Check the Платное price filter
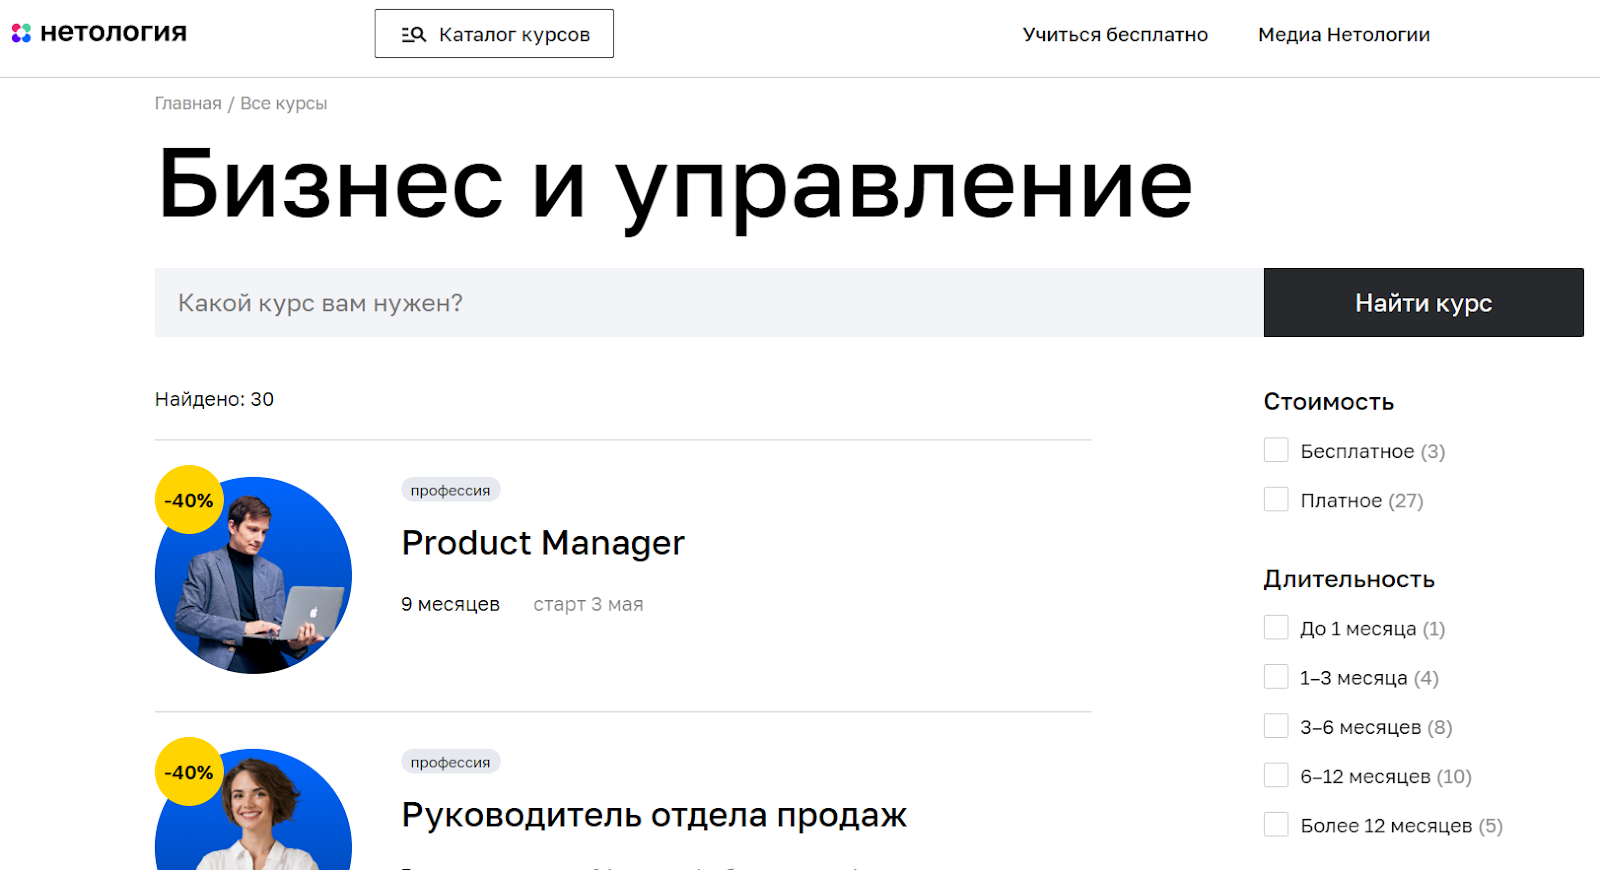Screen dimensions: 1600x870 [1276, 499]
